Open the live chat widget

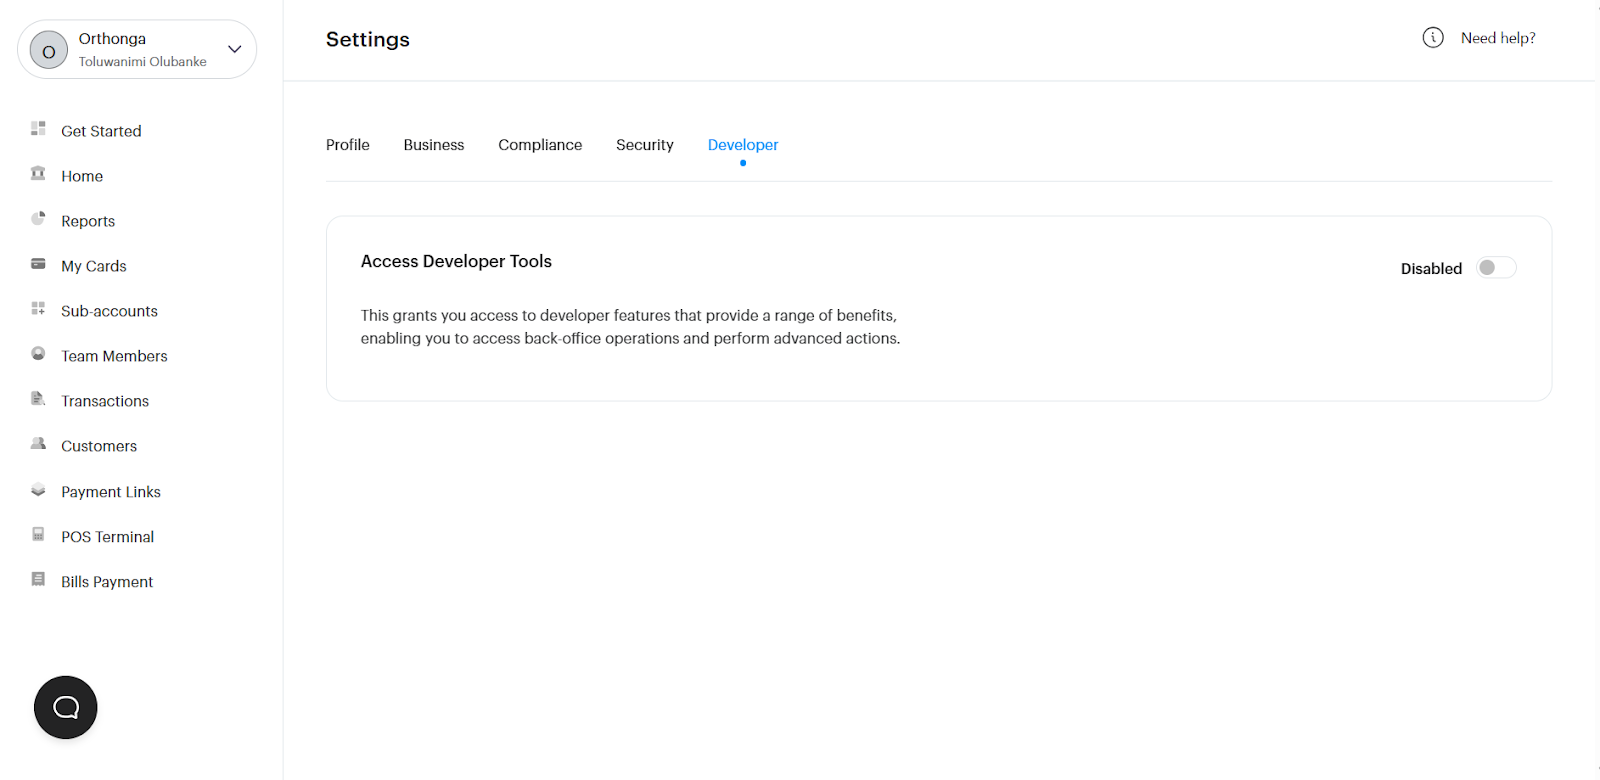pos(66,708)
